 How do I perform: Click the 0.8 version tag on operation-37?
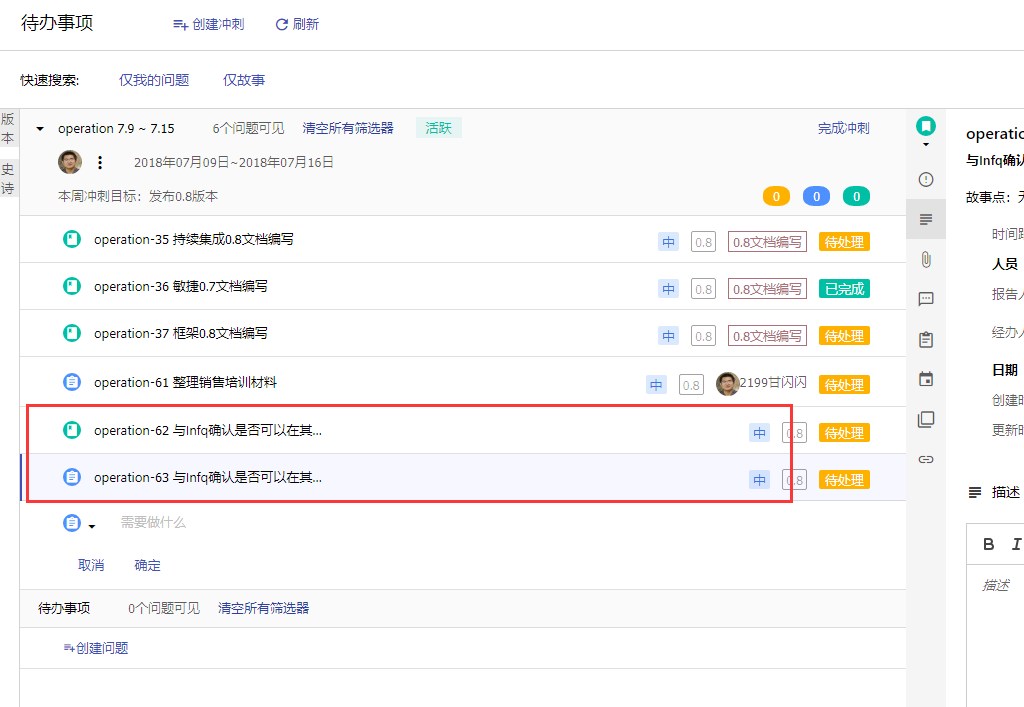pos(703,336)
